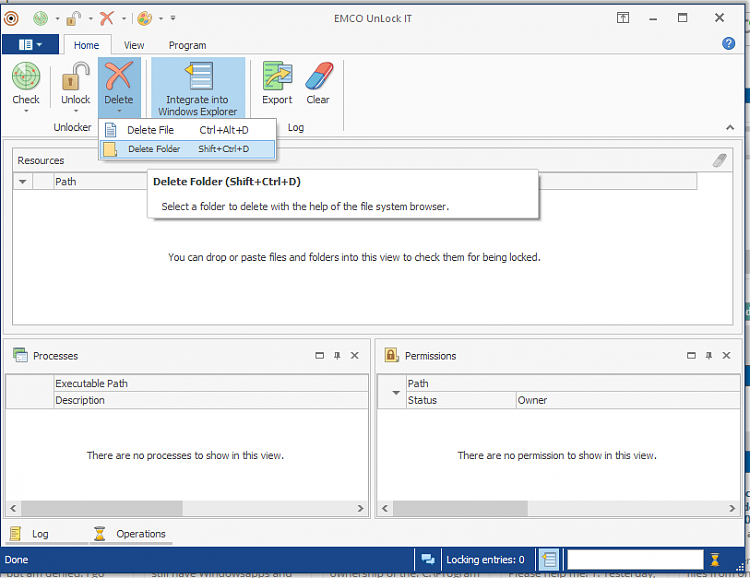This screenshot has height=578, width=750.
Task: Click Locking entries: 0 in status bar
Action: click(x=485, y=559)
